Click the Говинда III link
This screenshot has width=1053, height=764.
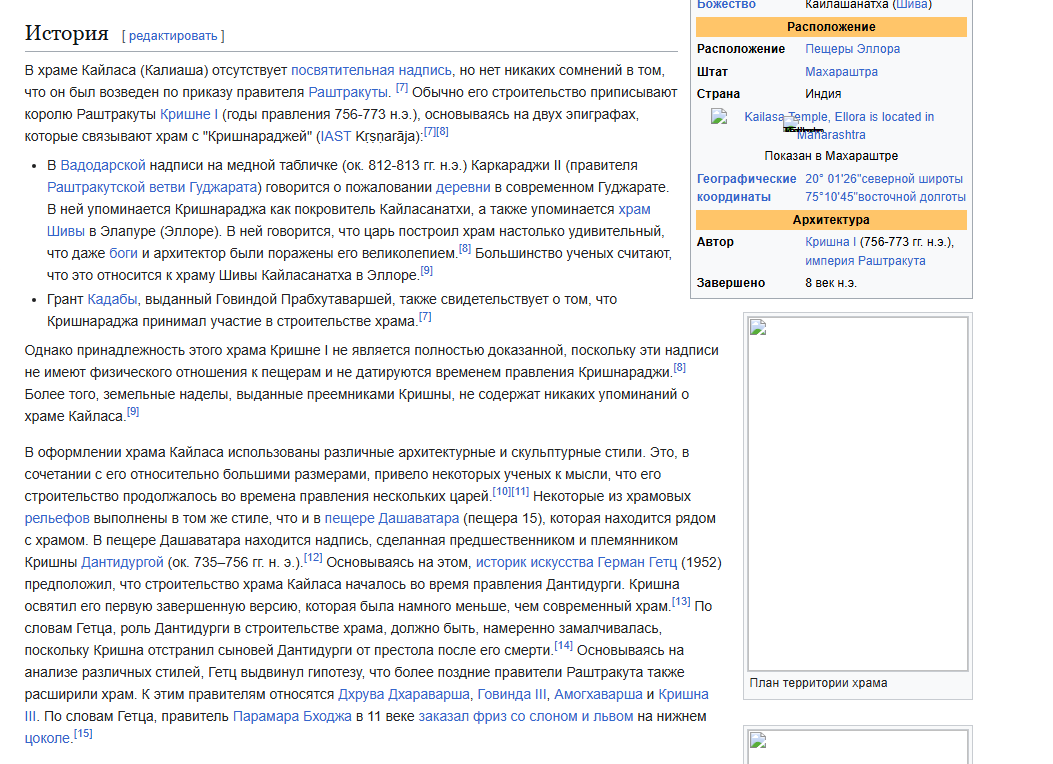(x=512, y=695)
